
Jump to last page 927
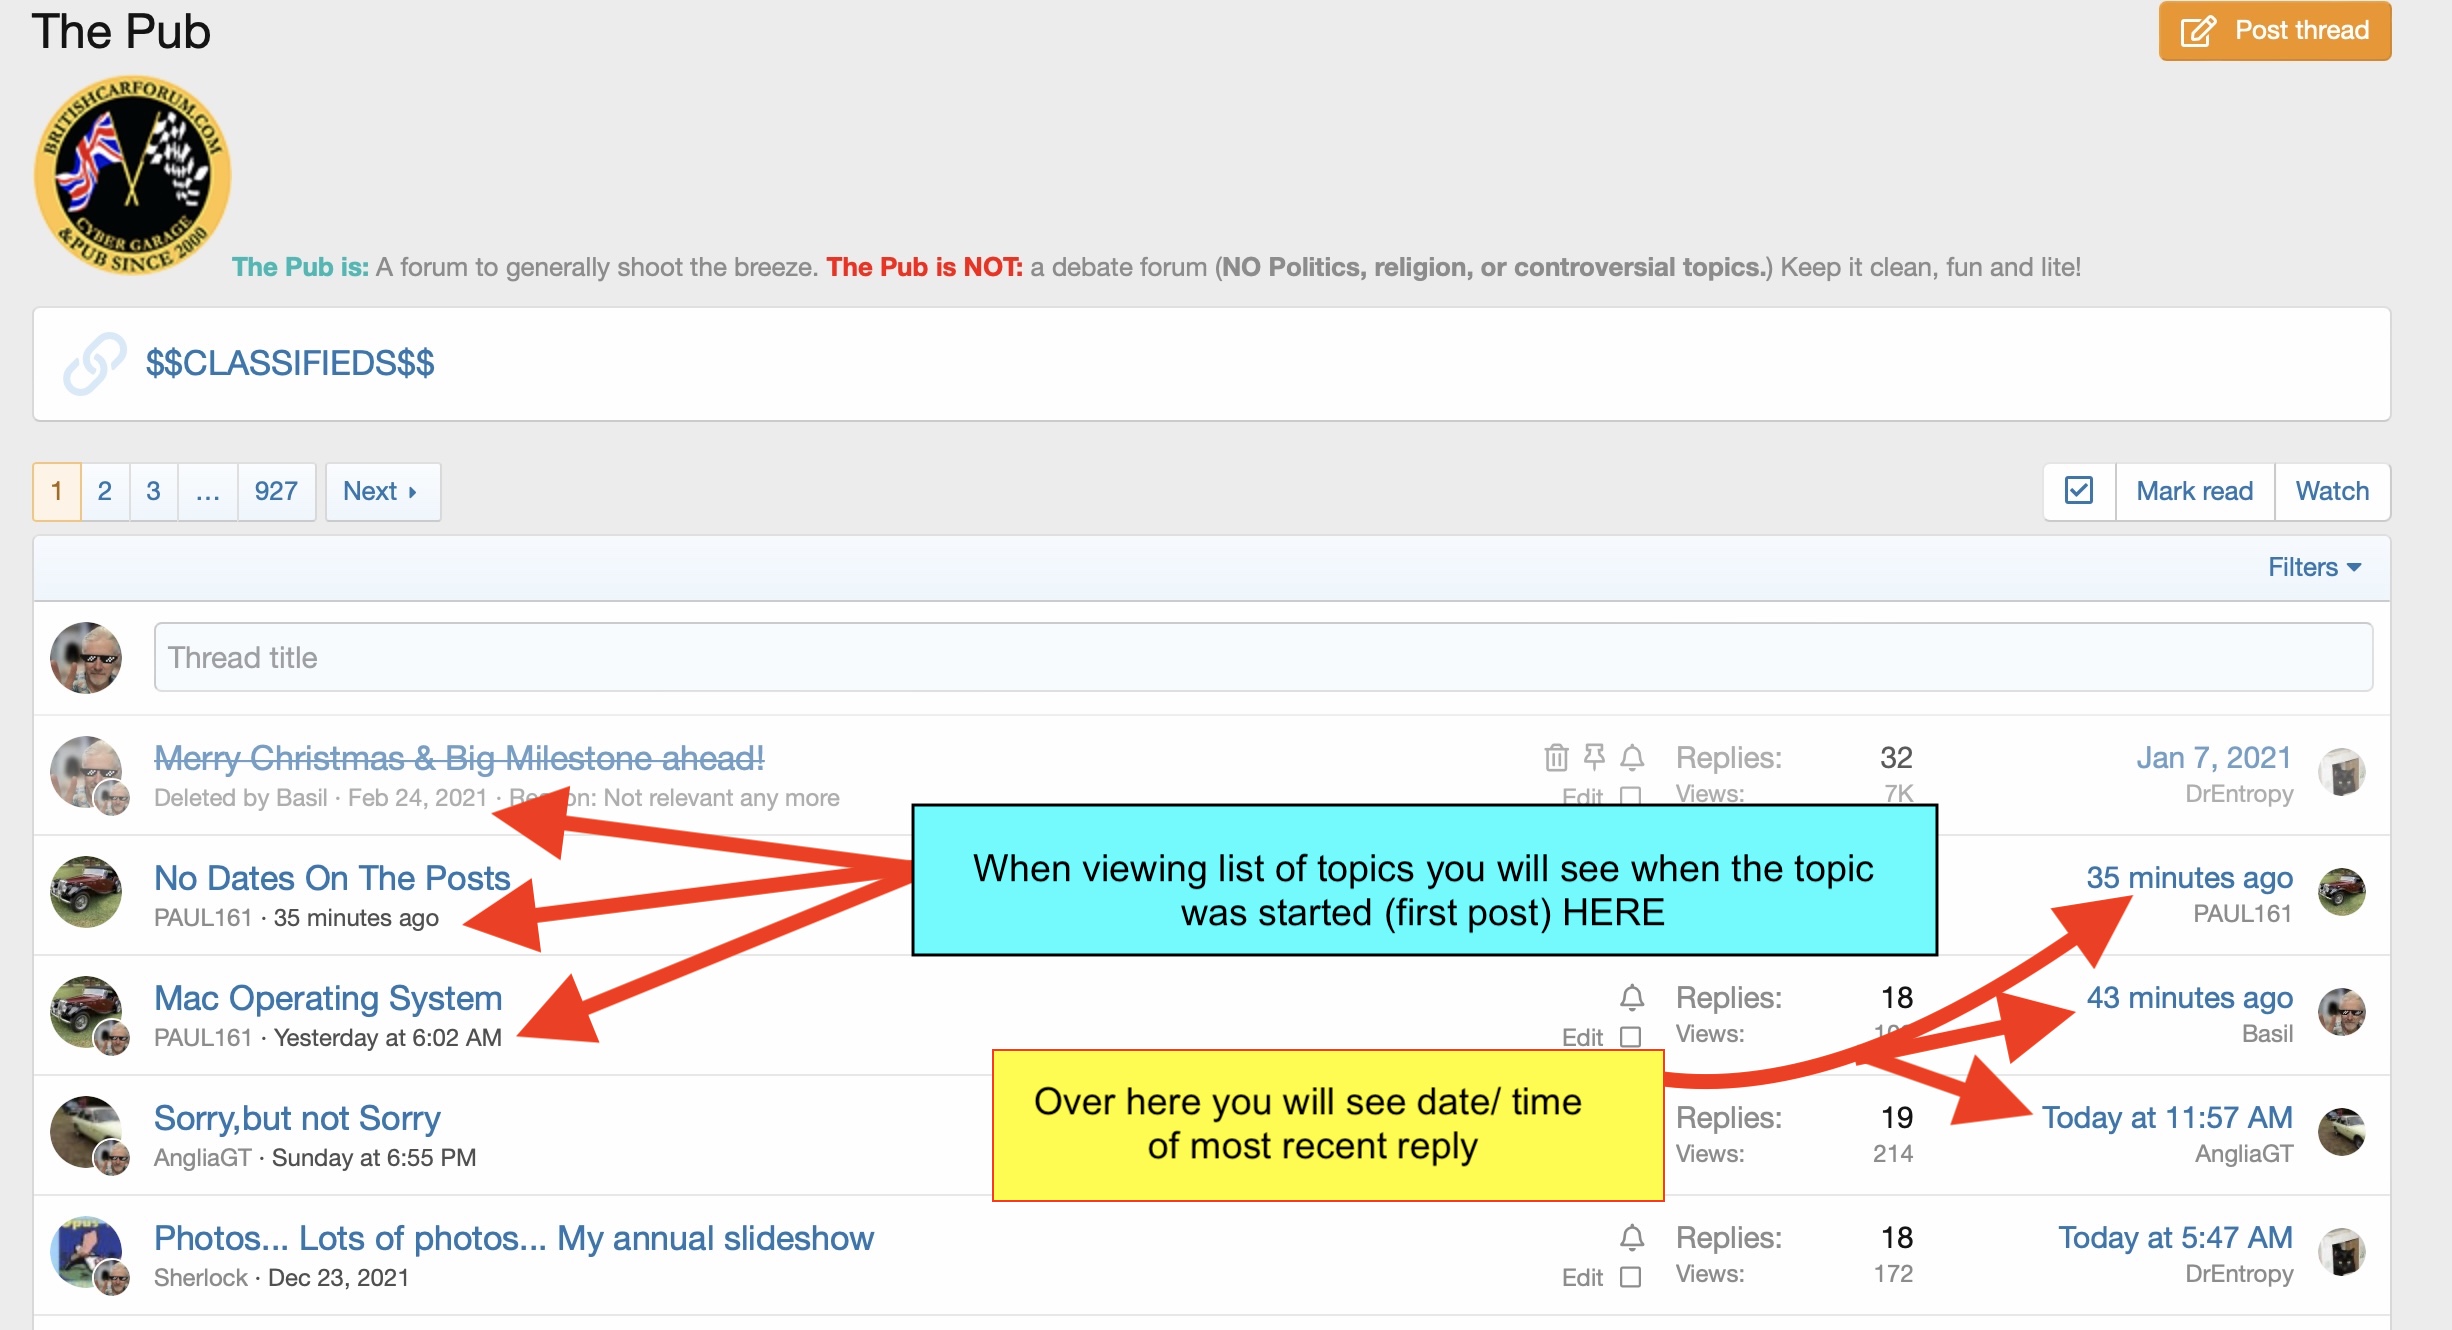point(275,491)
